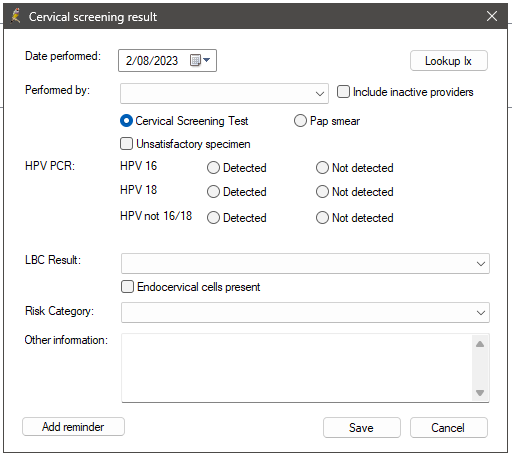
Task: Click the application icon in the title bar
Action: point(15,16)
